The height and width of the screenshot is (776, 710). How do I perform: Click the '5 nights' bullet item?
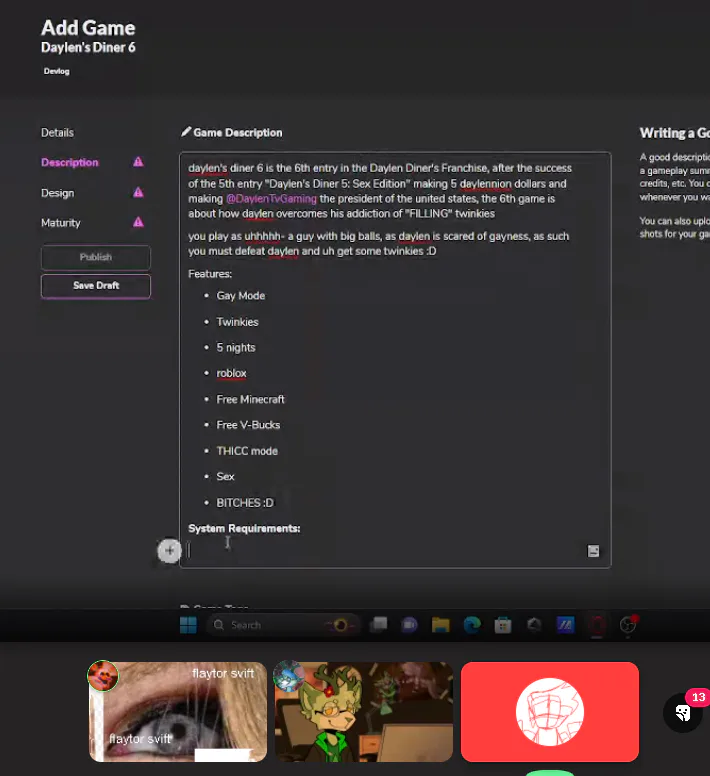[236, 348]
